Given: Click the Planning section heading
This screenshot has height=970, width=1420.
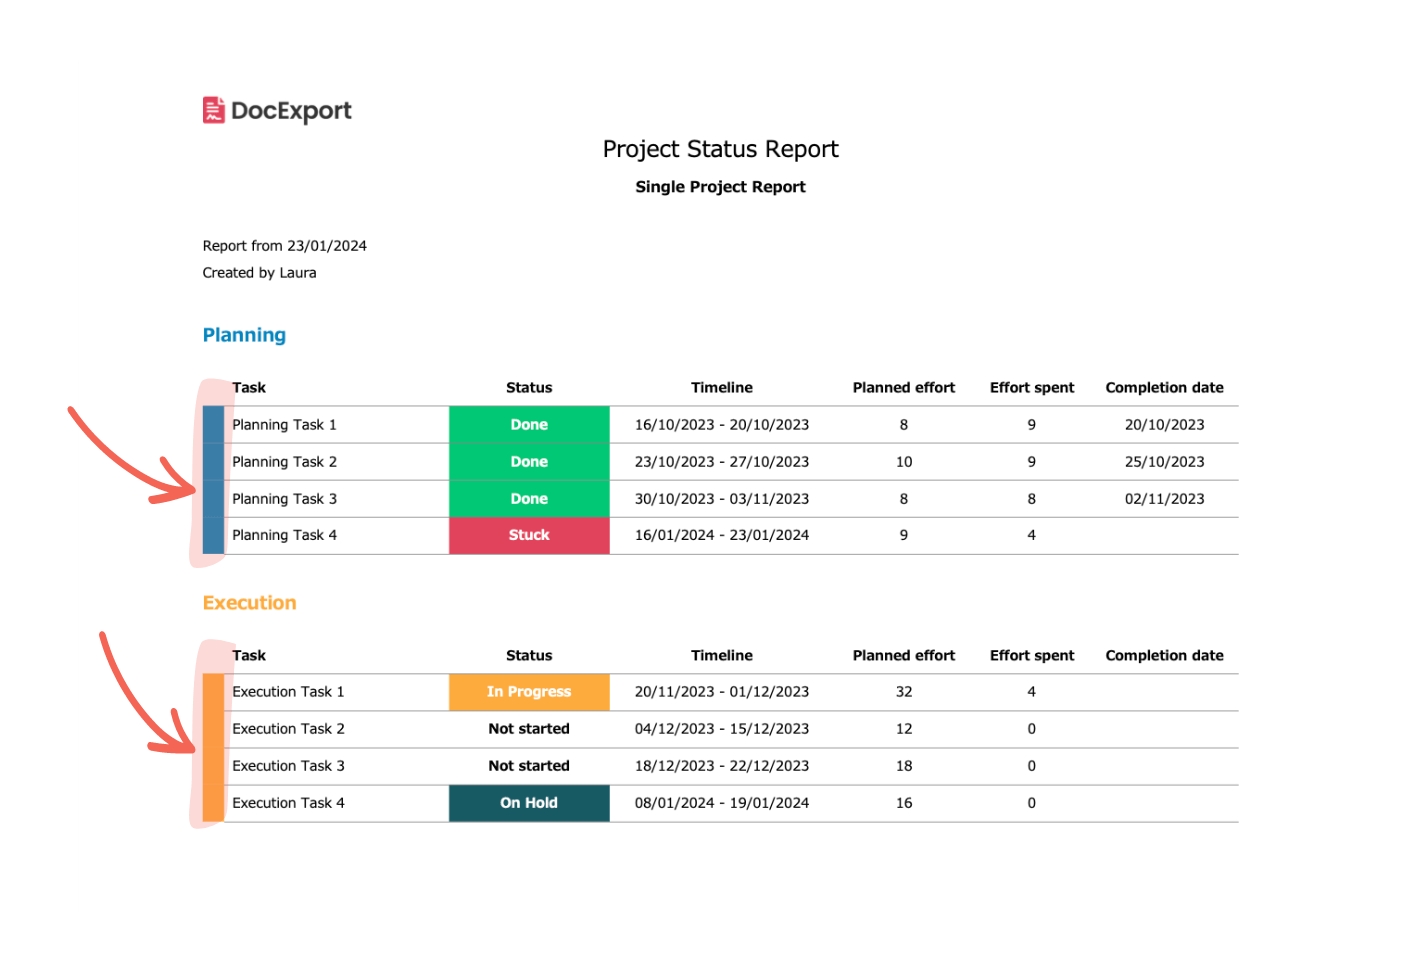Looking at the screenshot, I should [244, 335].
